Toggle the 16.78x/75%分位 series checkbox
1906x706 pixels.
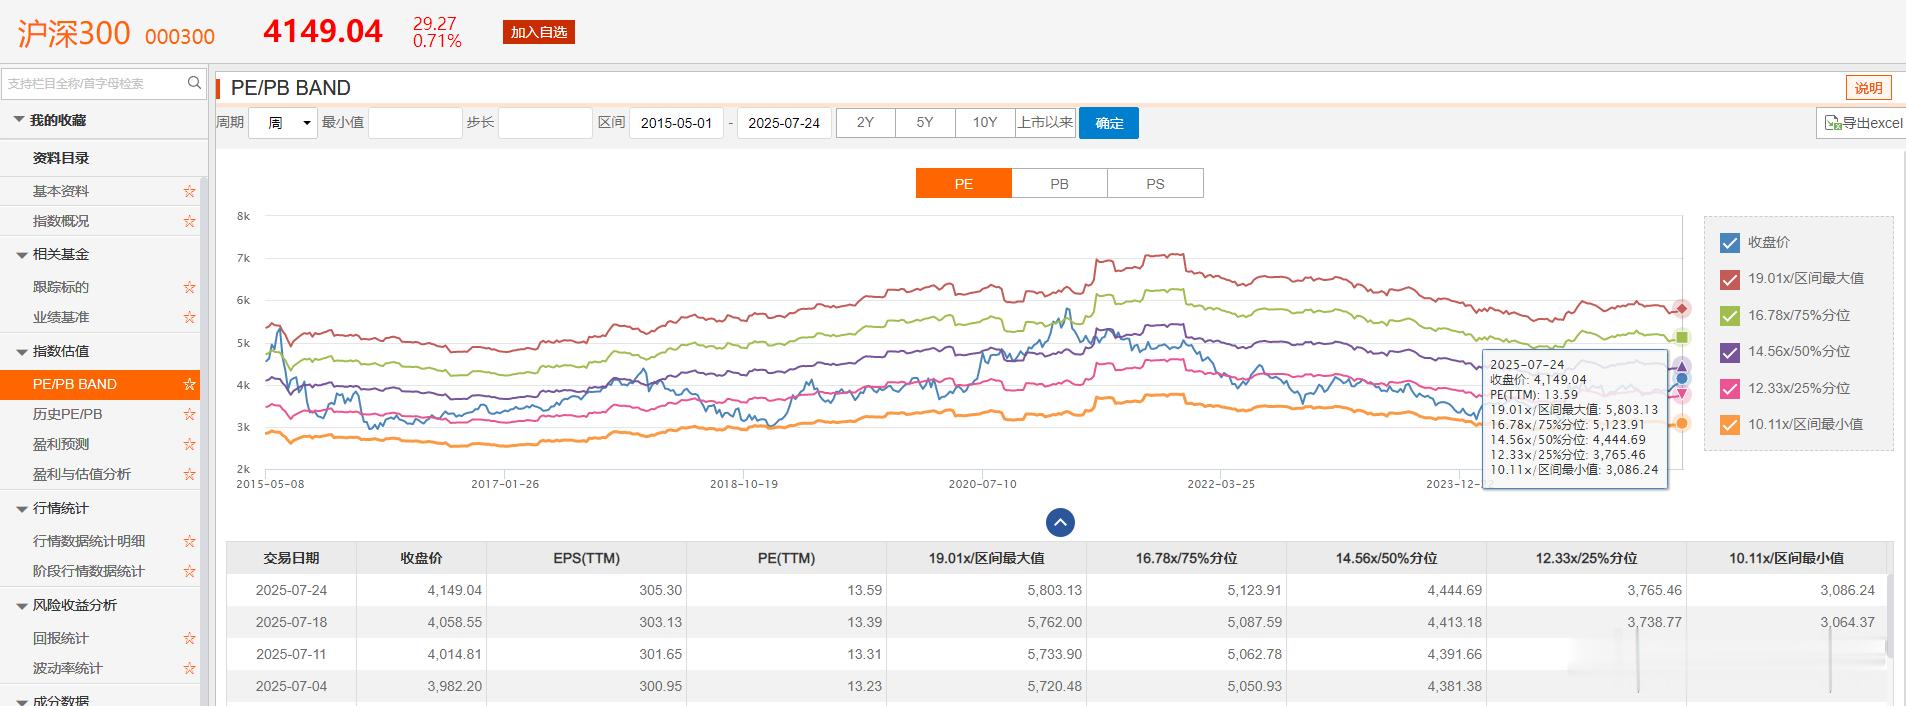[x=1729, y=316]
